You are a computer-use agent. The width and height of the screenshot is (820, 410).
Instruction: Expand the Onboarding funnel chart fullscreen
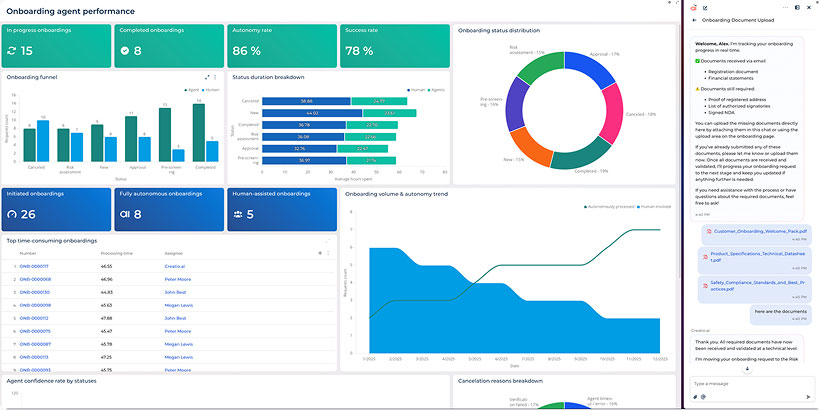click(207, 77)
